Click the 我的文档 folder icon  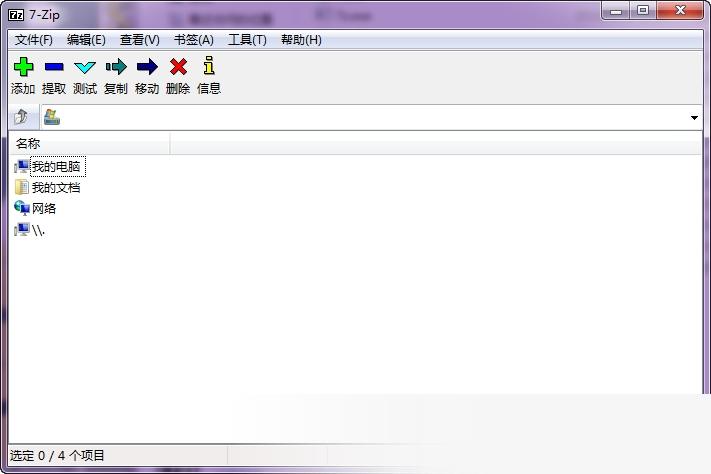[x=21, y=187]
